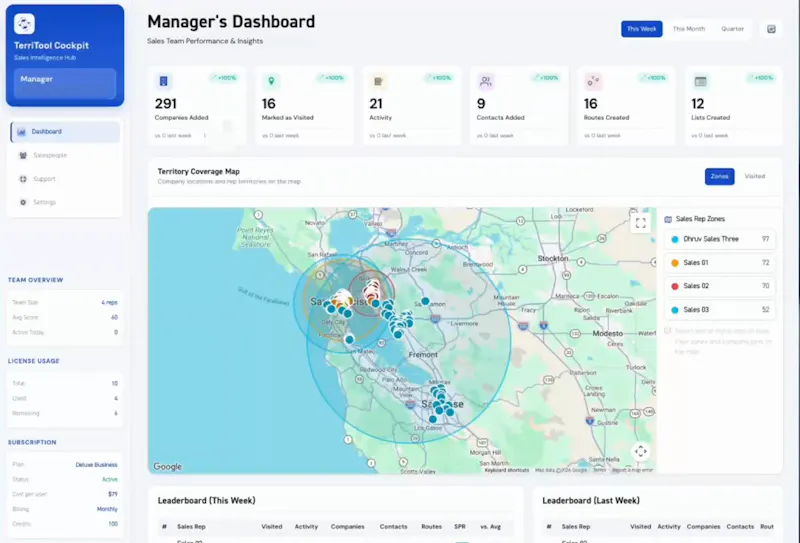800x543 pixels.
Task: Click the map pan control icon
Action: (x=641, y=451)
